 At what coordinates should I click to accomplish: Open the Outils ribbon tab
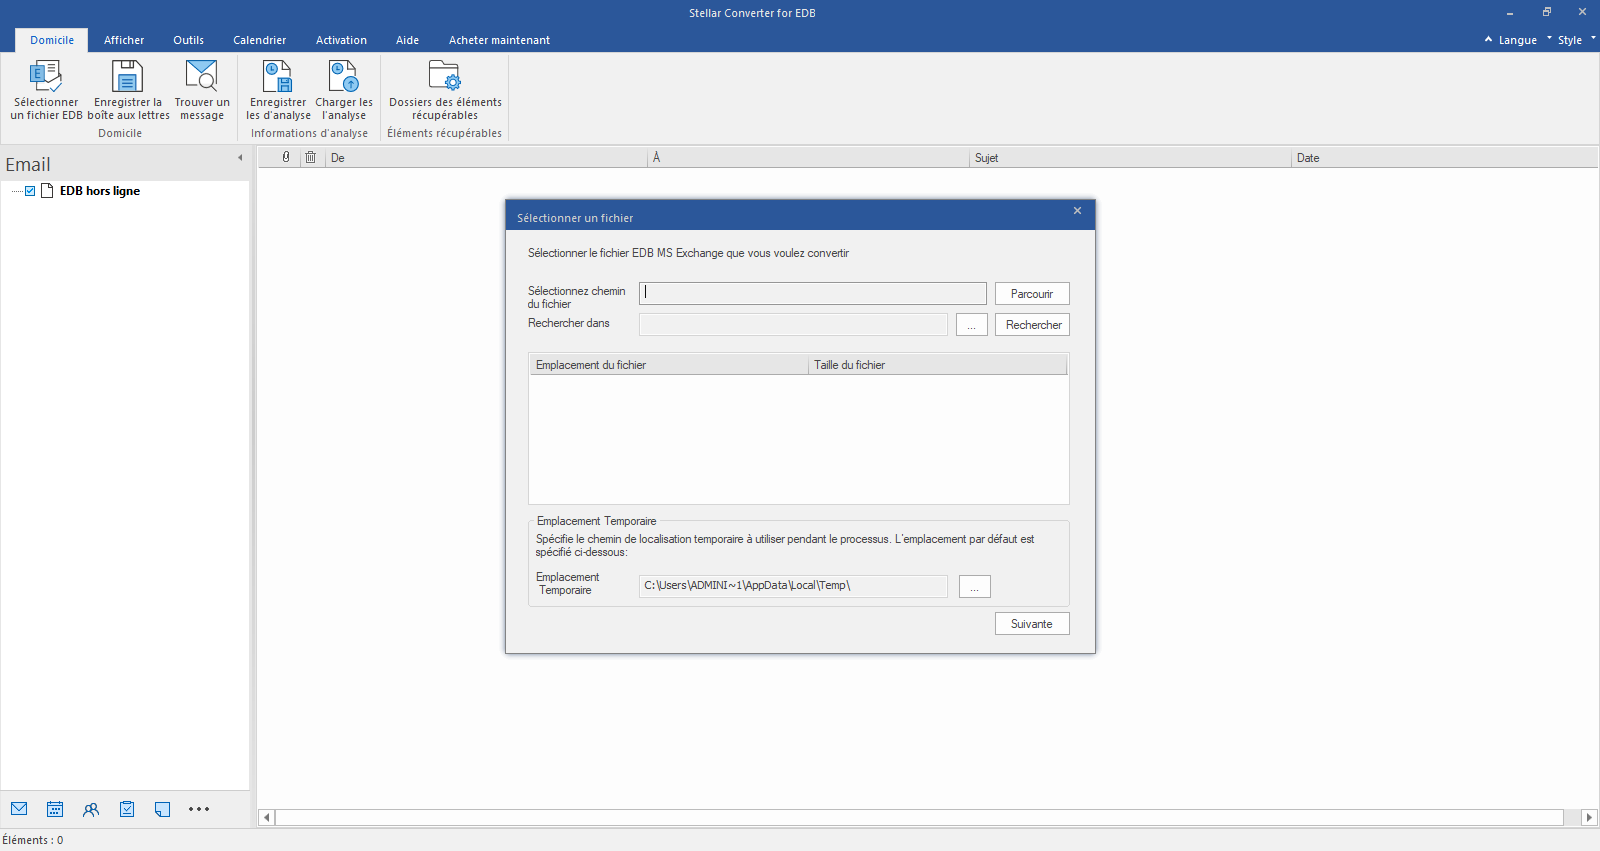188,40
